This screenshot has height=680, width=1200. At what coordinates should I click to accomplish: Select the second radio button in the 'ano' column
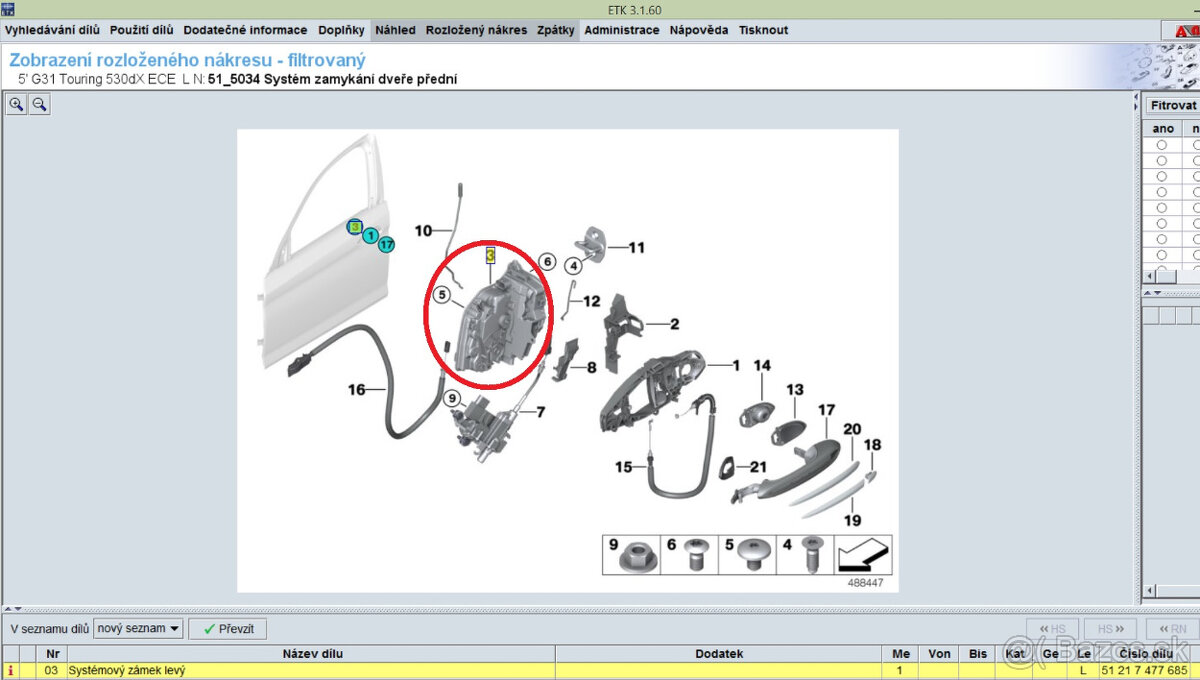1162,160
